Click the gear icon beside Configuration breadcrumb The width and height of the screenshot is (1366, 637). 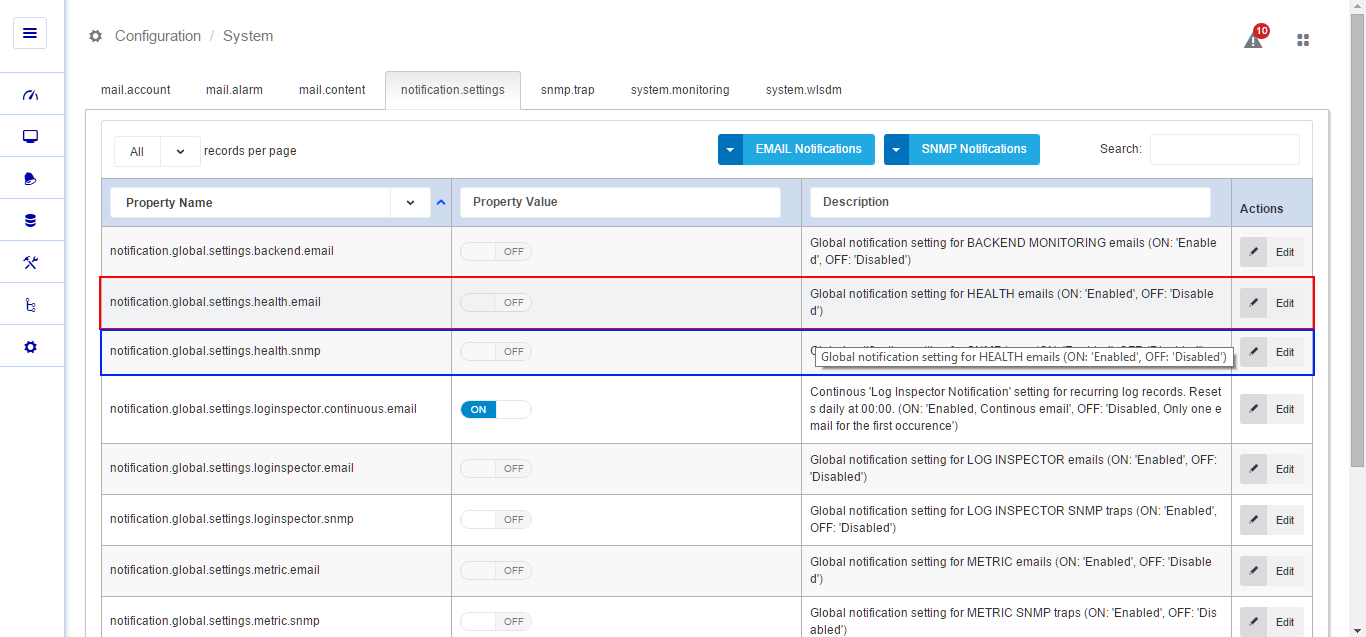pos(96,36)
